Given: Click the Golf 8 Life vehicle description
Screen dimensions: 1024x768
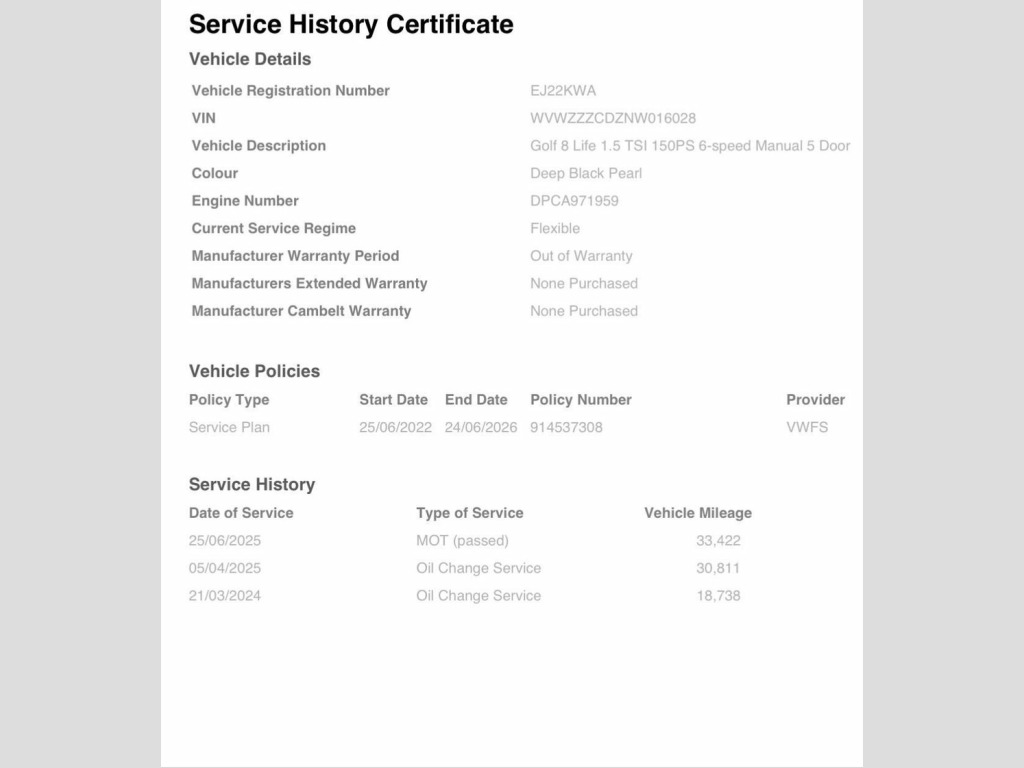Looking at the screenshot, I should pos(690,146).
